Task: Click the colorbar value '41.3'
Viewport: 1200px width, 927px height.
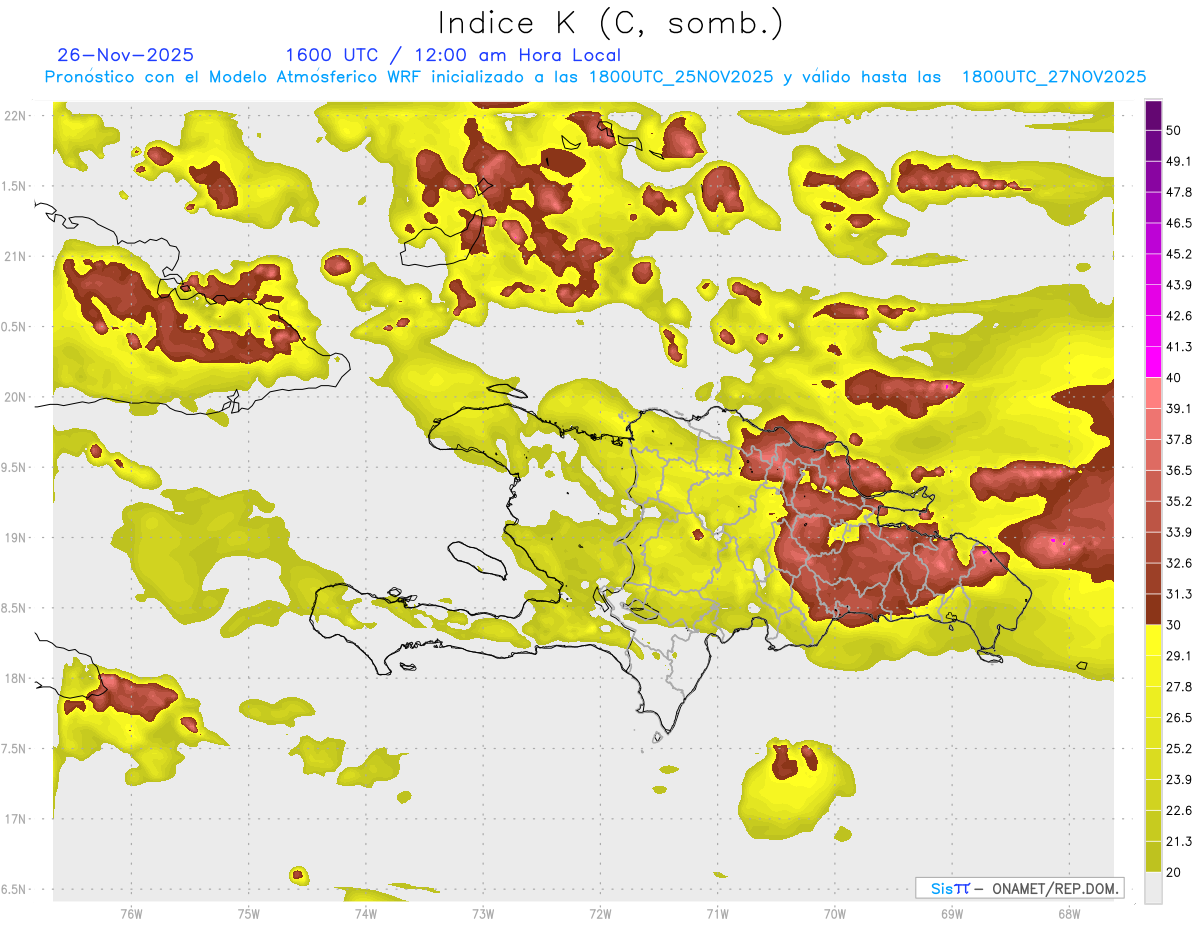Action: (x=1178, y=347)
